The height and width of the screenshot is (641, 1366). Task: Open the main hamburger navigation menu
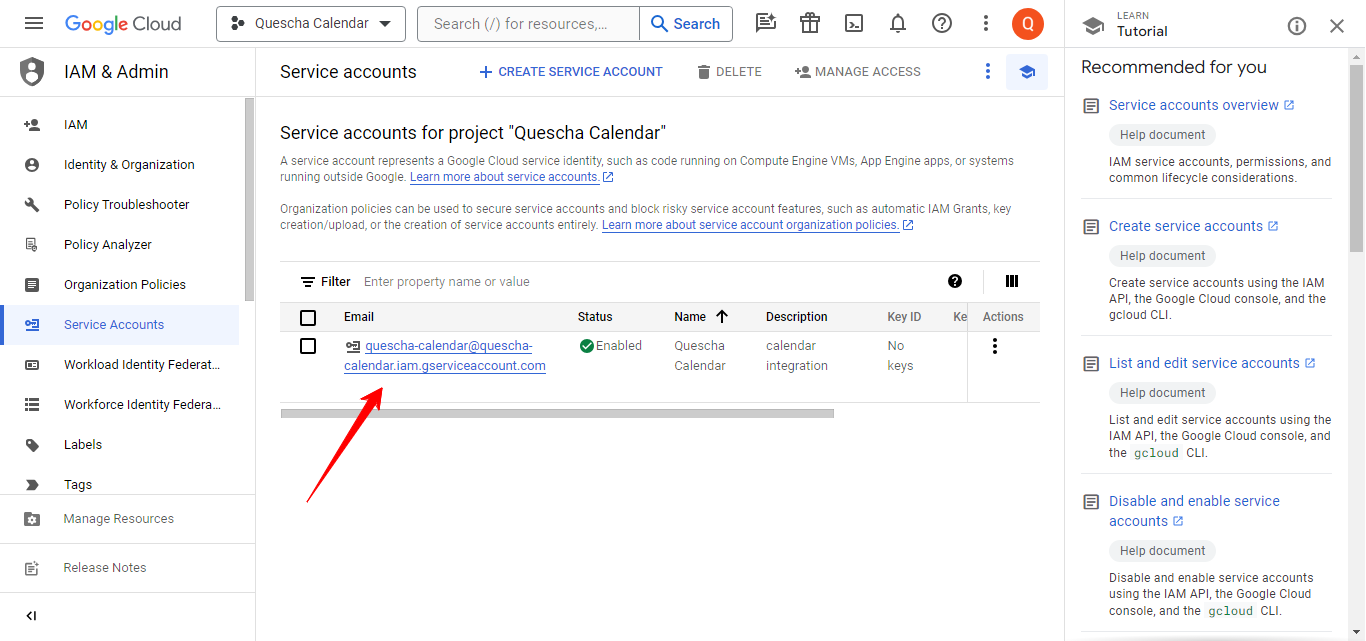34,23
